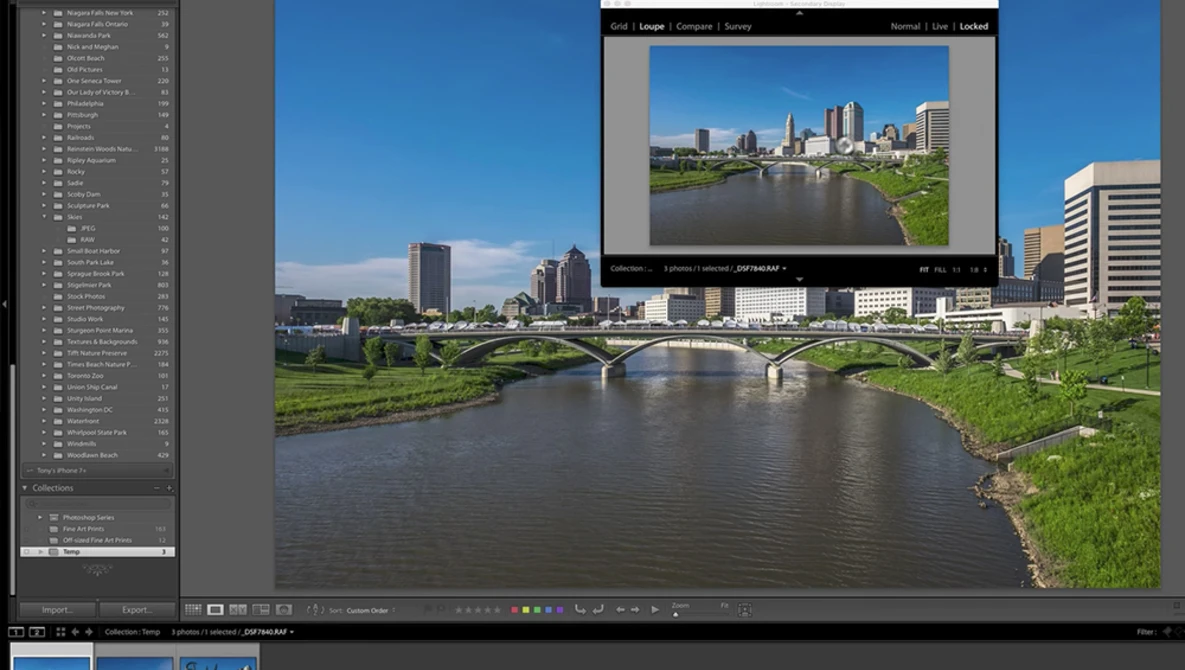Click the main window display button 1
1185x670 pixels.
[x=16, y=632]
